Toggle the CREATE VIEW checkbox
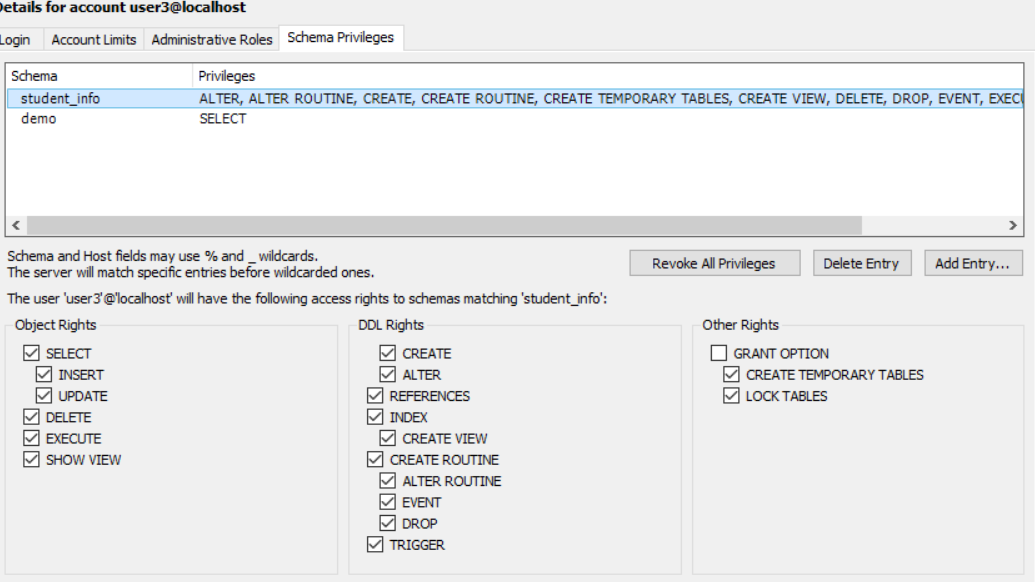 pyautogui.click(x=388, y=438)
